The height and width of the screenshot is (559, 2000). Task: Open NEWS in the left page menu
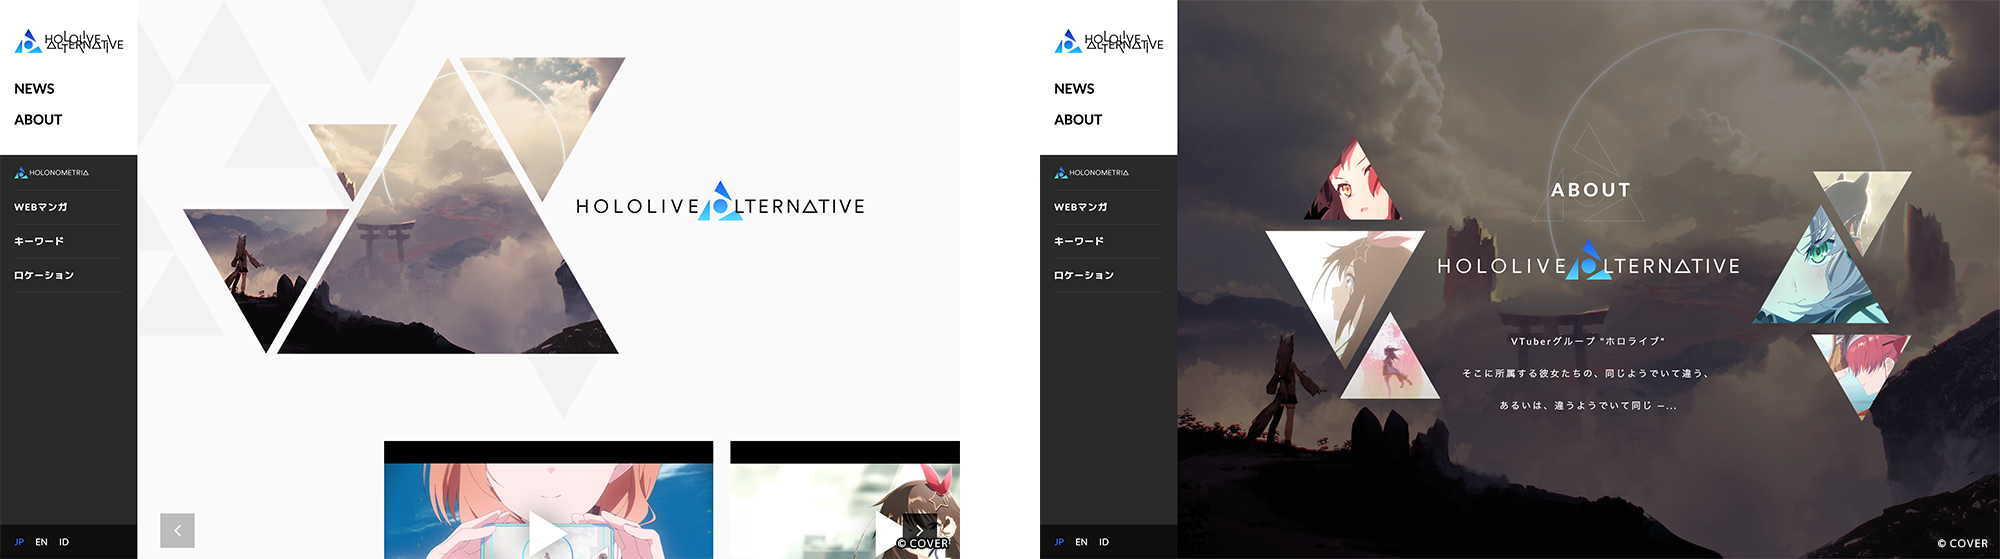(x=34, y=89)
